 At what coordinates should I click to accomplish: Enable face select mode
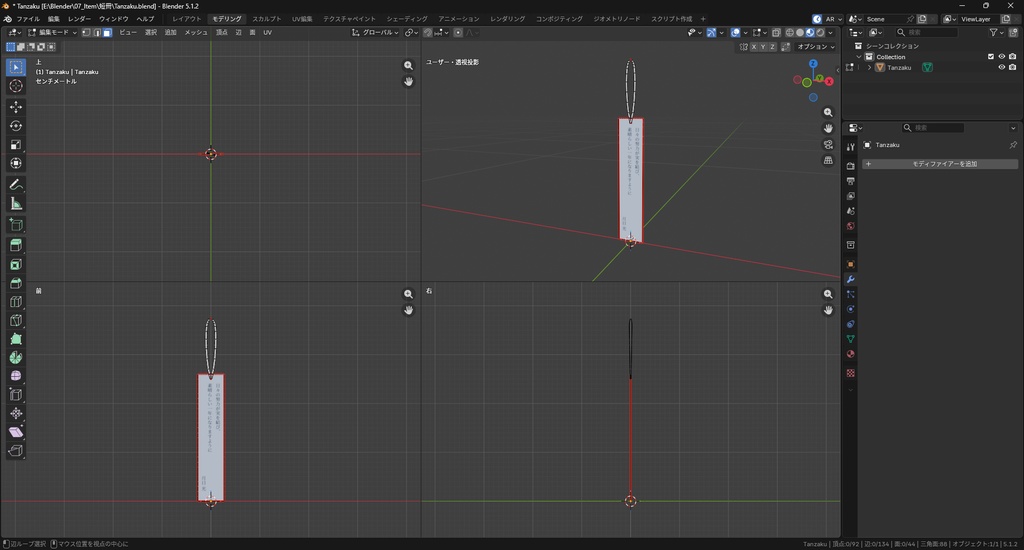click(107, 32)
